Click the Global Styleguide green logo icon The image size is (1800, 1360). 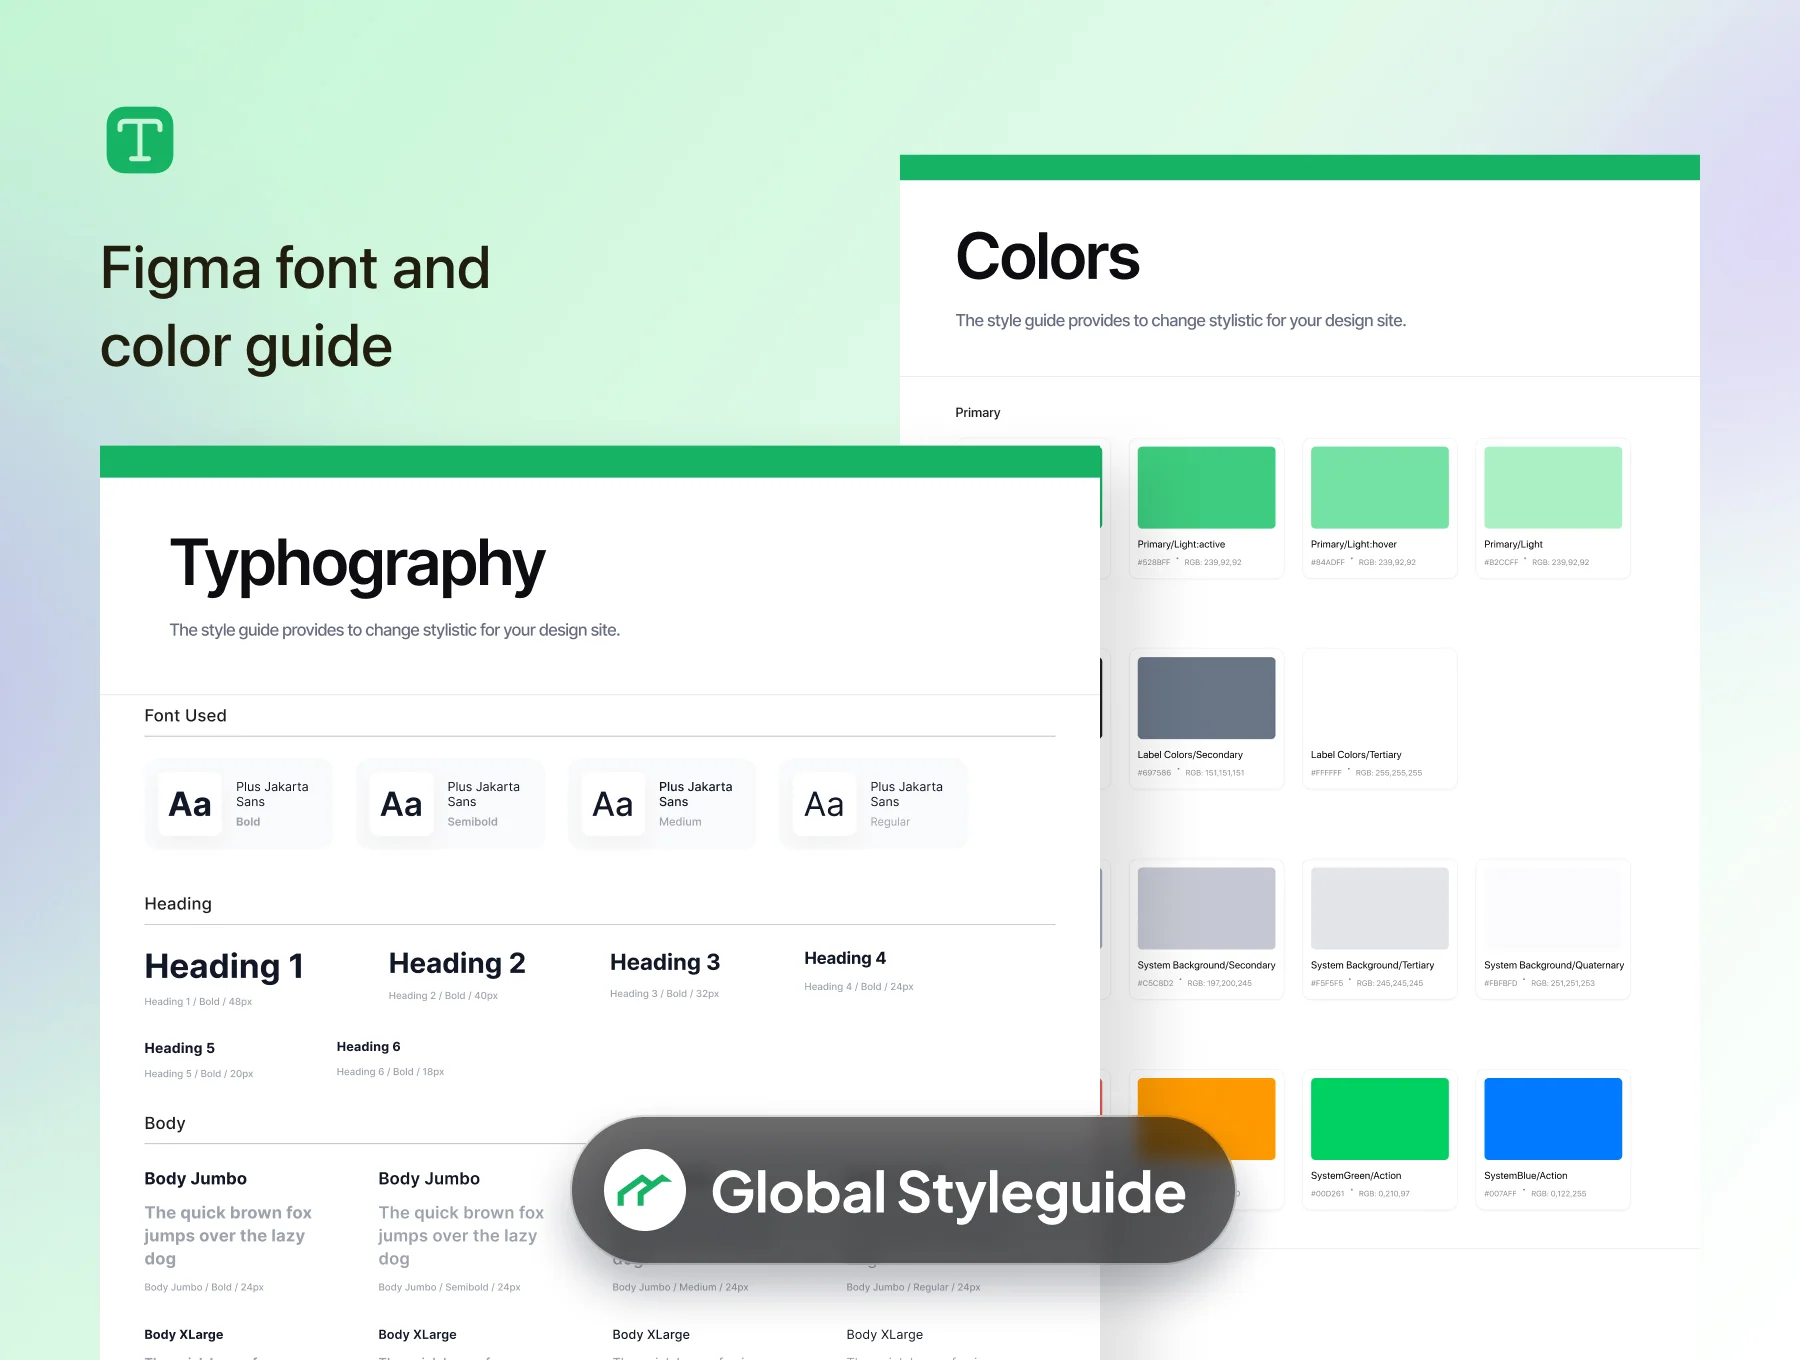[x=645, y=1190]
